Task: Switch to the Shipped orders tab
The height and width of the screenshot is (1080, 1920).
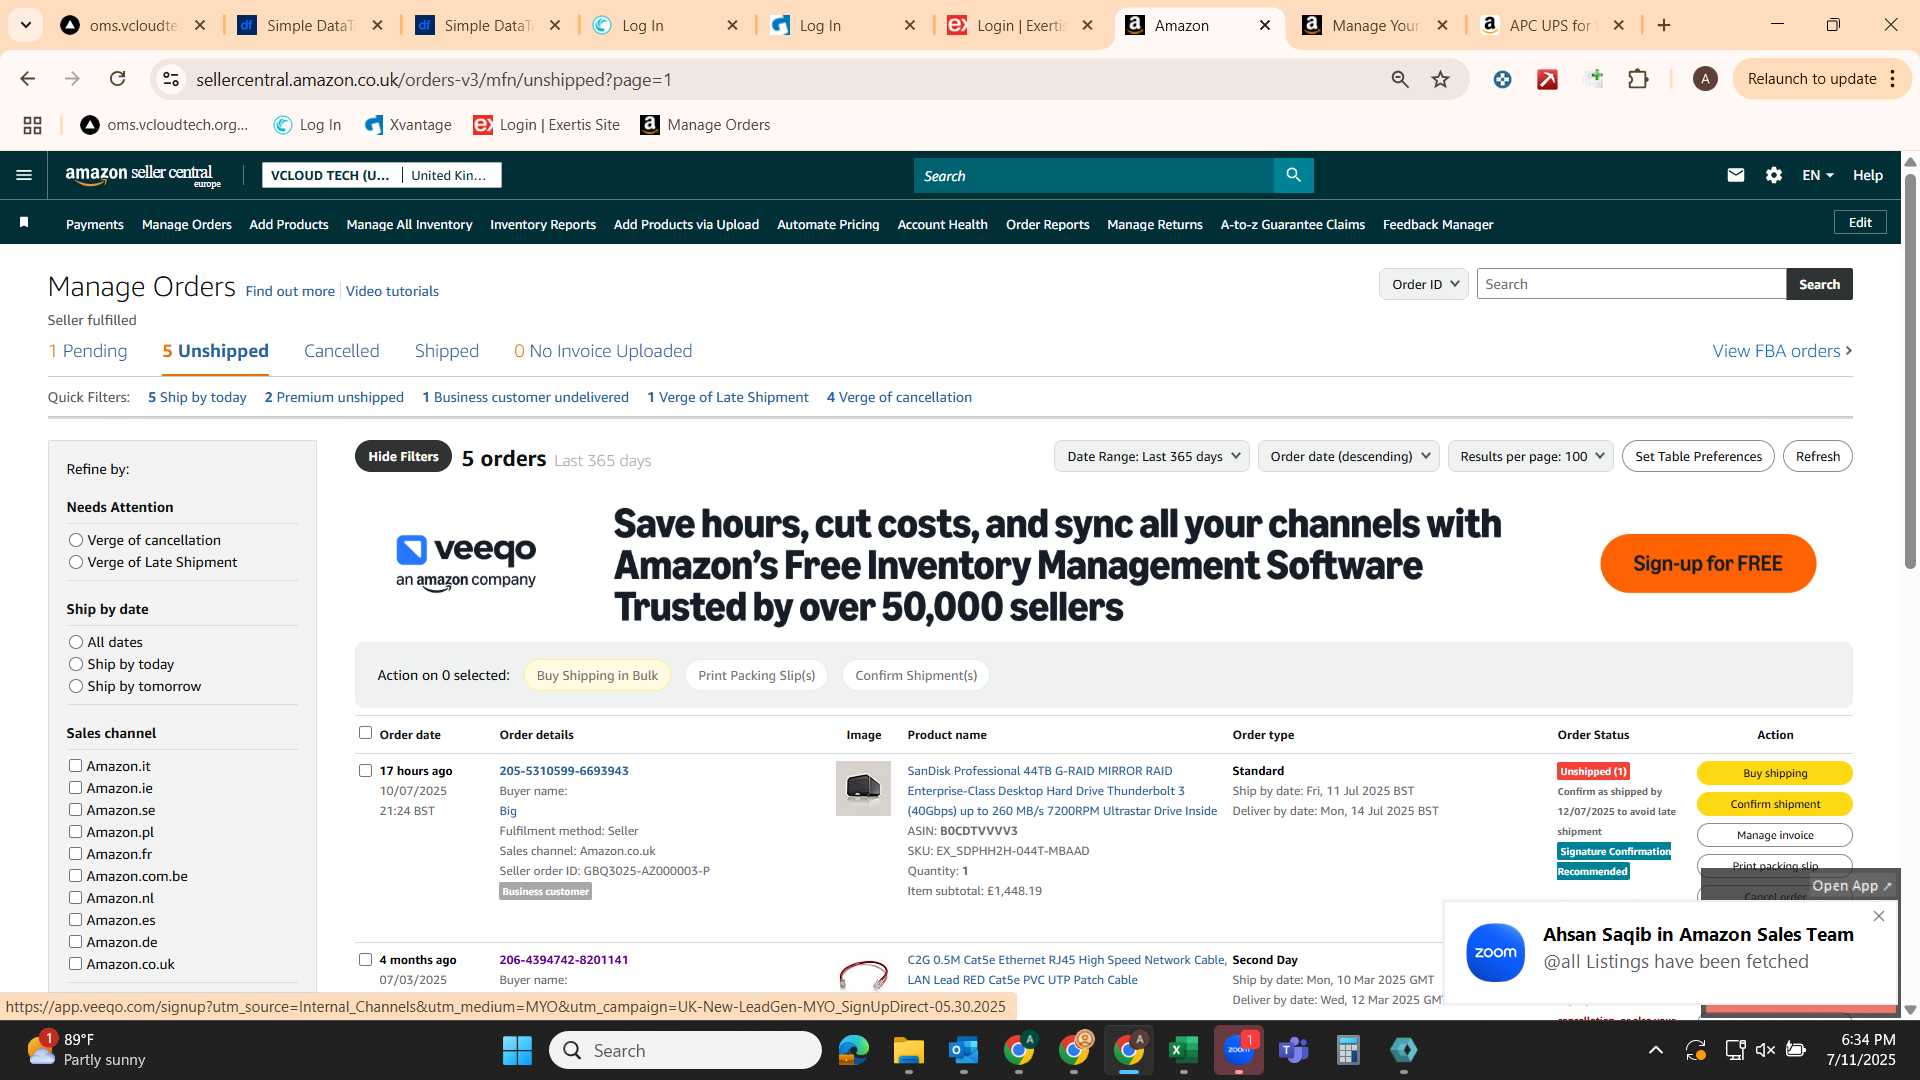Action: [447, 351]
